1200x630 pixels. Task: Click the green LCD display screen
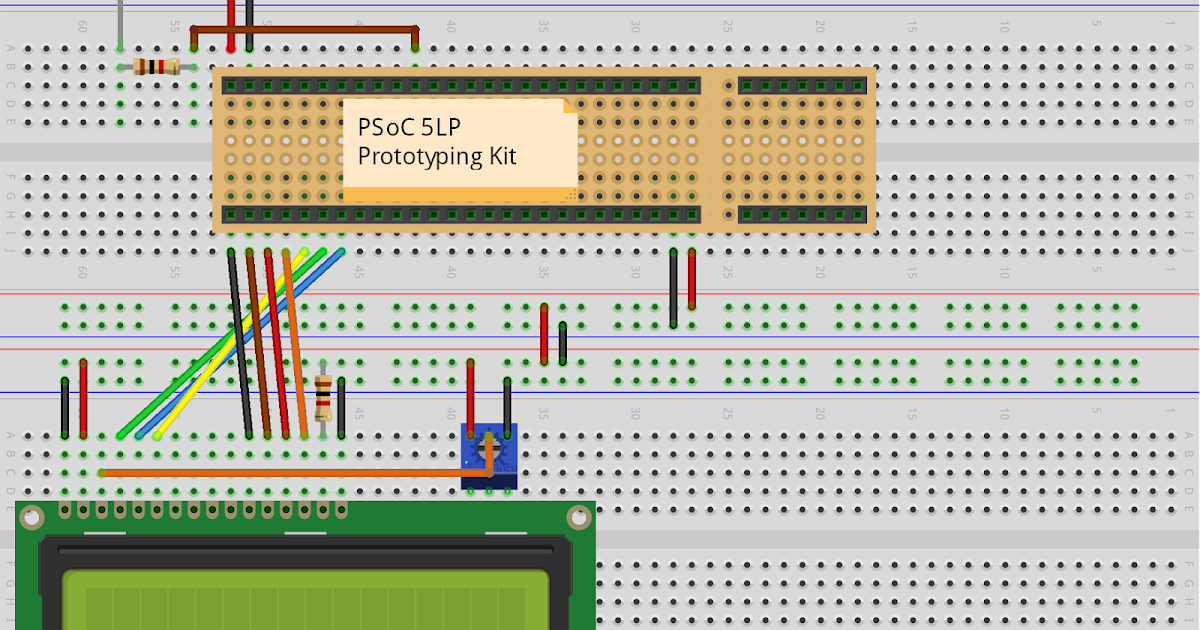point(305,600)
